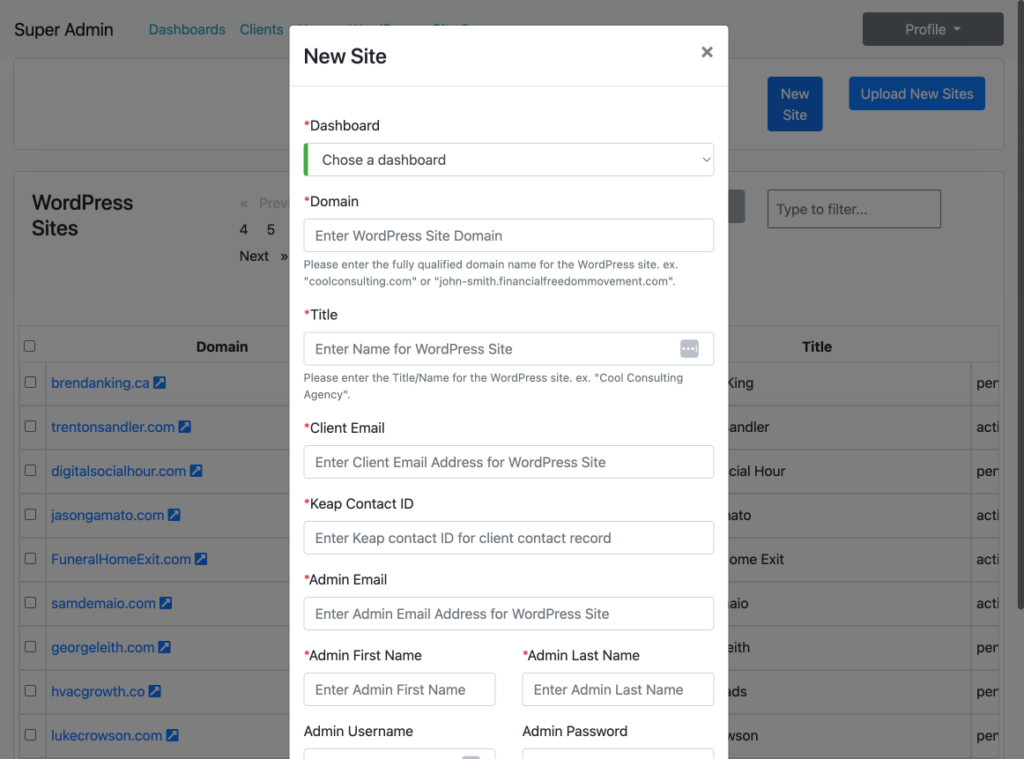Focus the WordPress Site Domain input
Image resolution: width=1024 pixels, height=759 pixels.
click(509, 236)
